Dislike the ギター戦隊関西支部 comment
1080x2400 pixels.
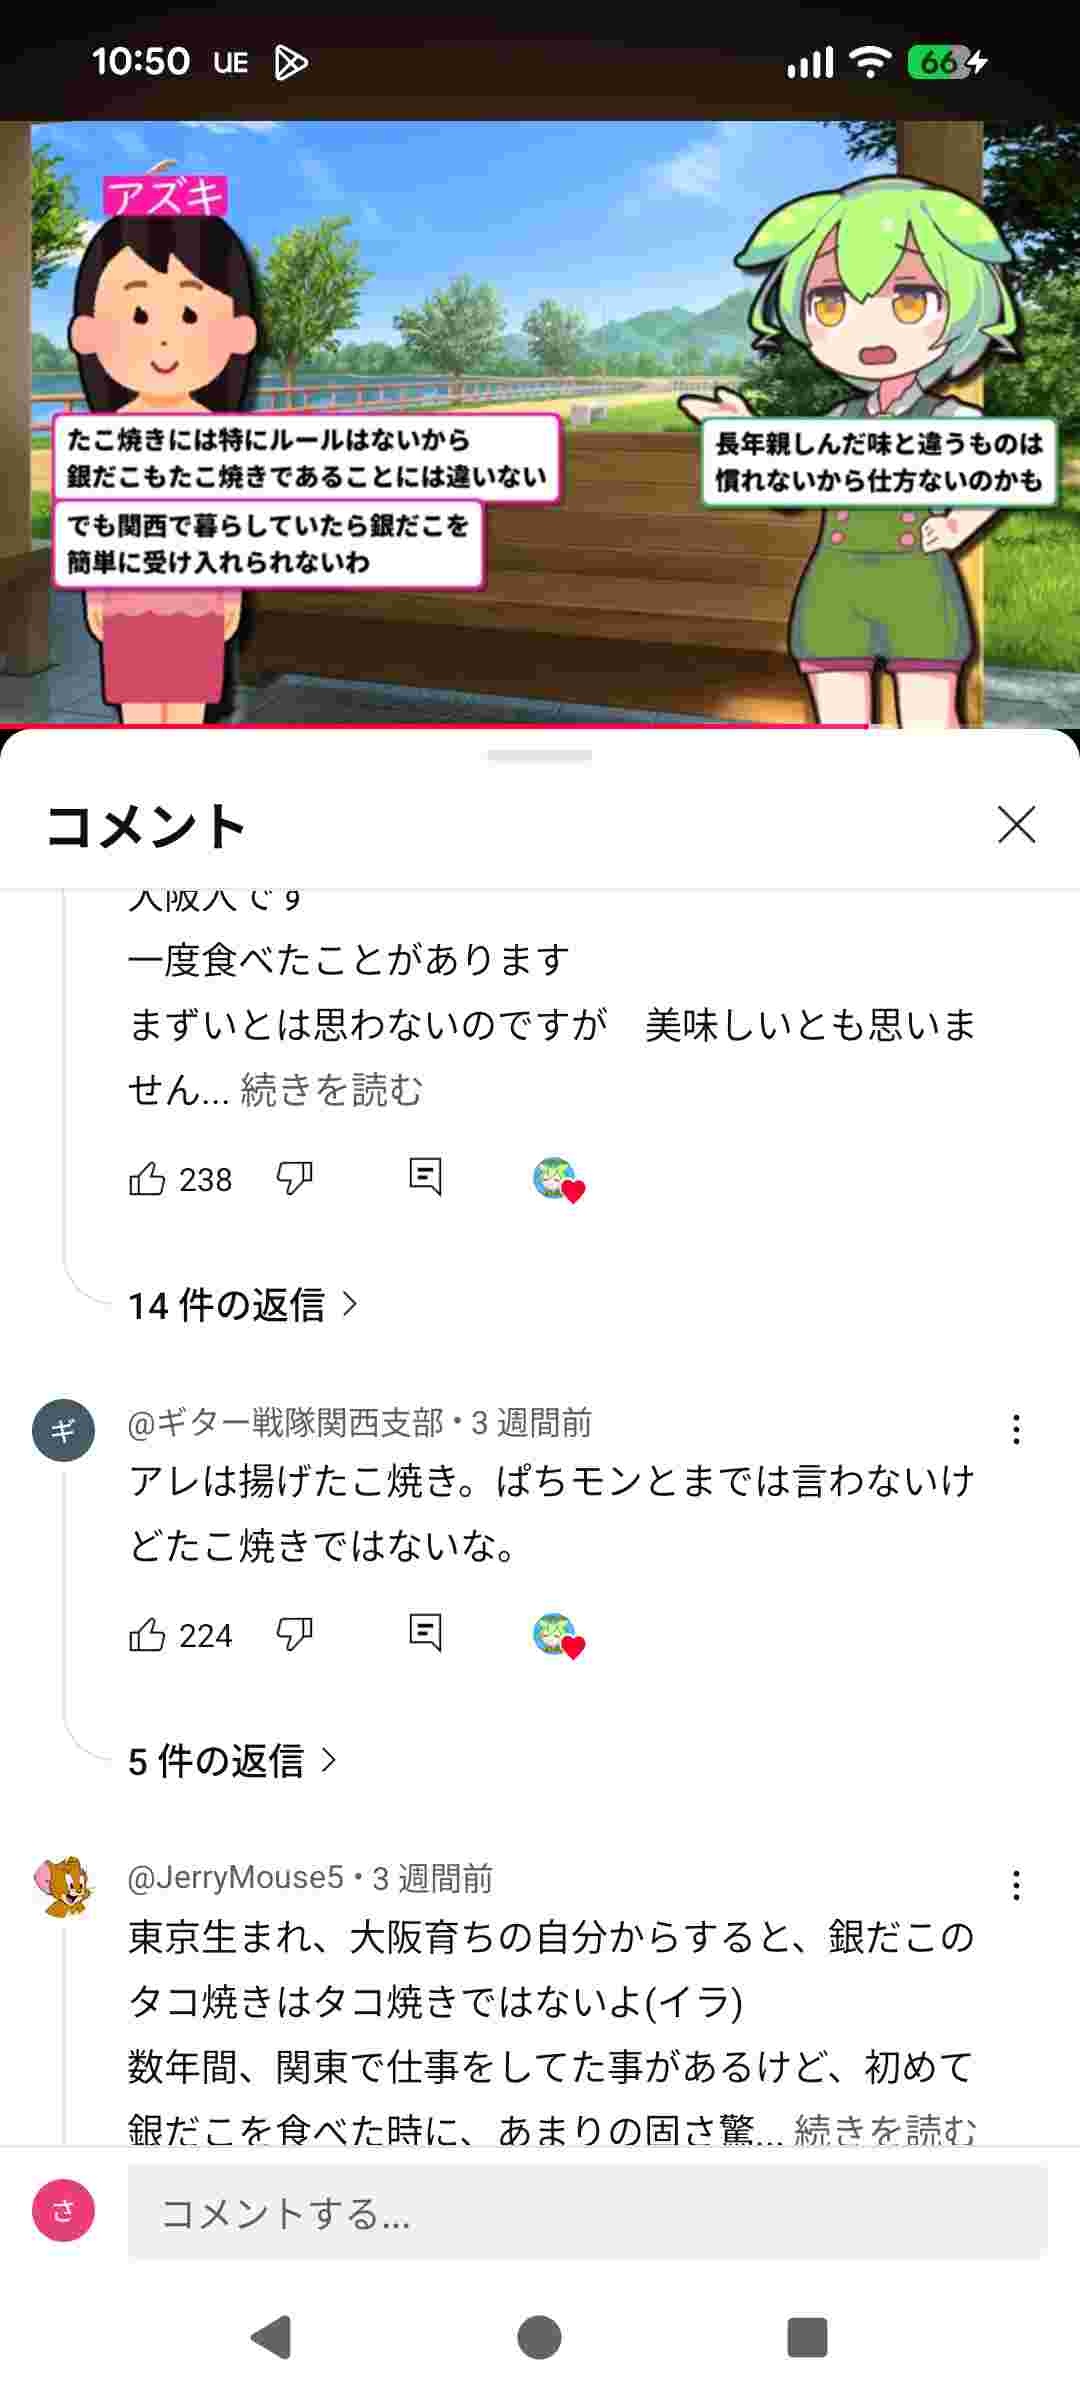(x=294, y=1635)
